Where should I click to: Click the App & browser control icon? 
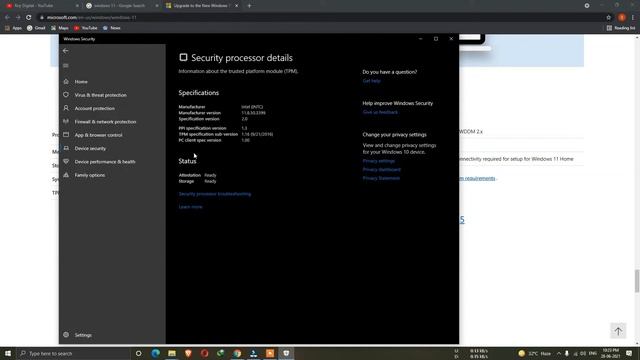66,135
